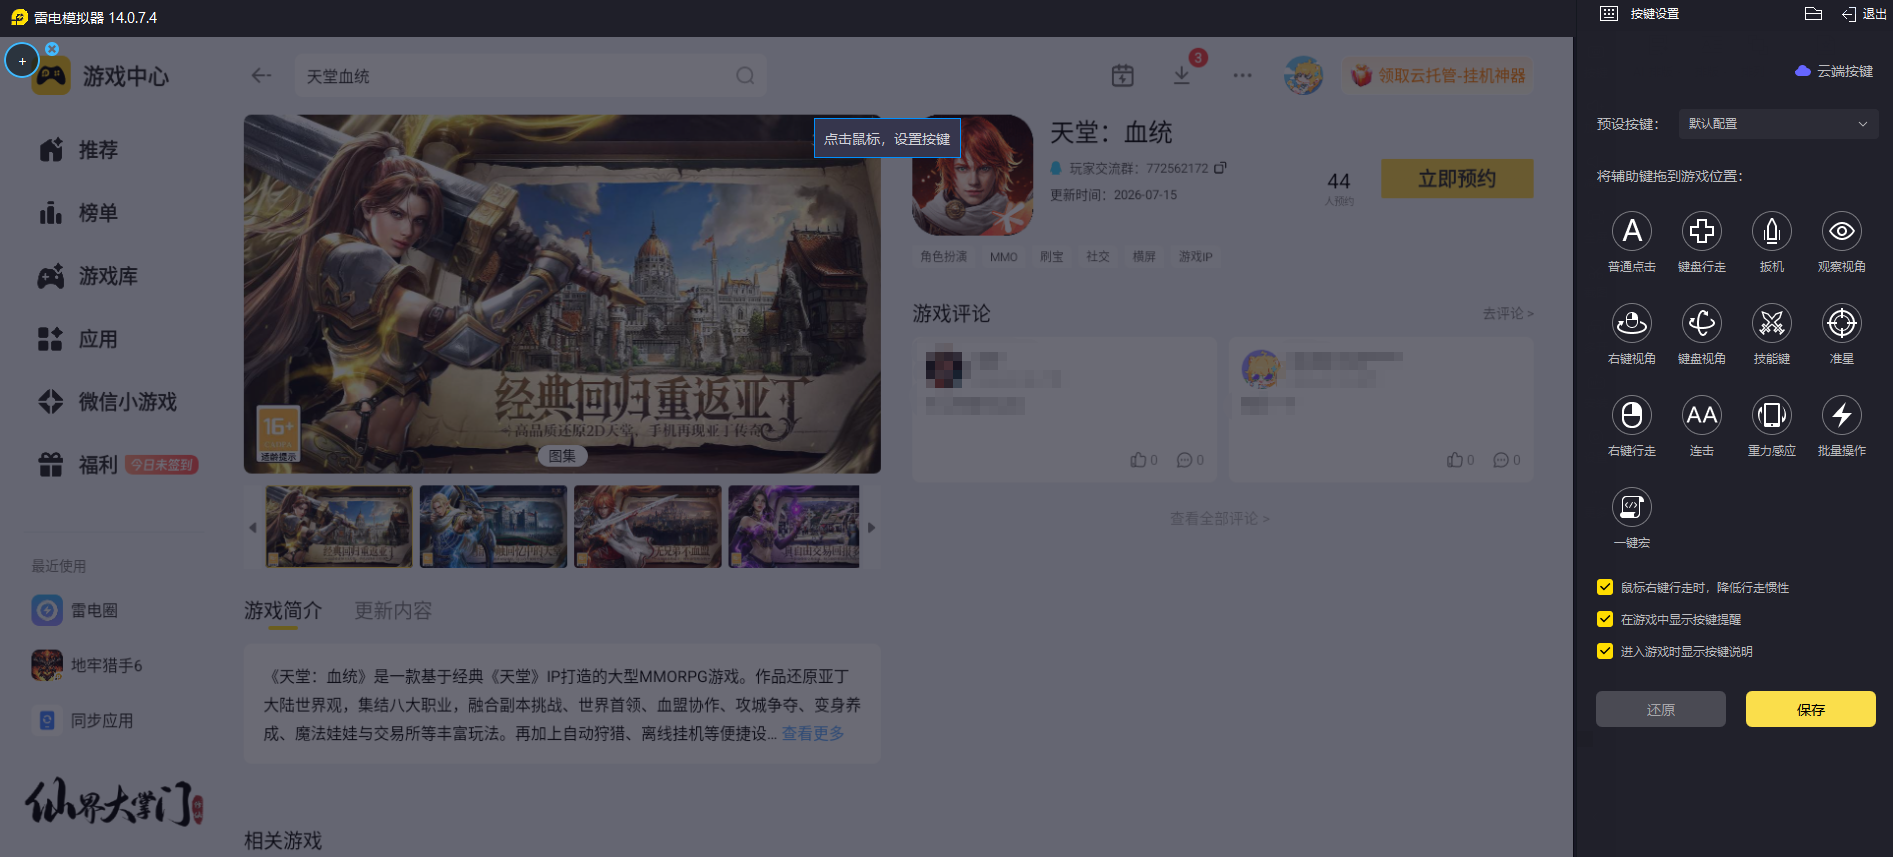The height and width of the screenshot is (857, 1893).
Task: Select the 一键宏 macro icon
Action: [x=1632, y=508]
